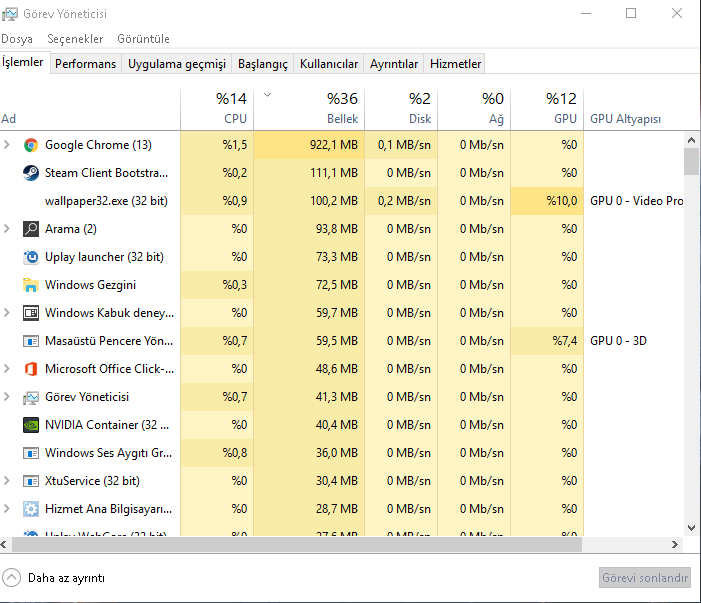Click the Görevi sonlandır button
701x603 pixels.
click(x=645, y=578)
